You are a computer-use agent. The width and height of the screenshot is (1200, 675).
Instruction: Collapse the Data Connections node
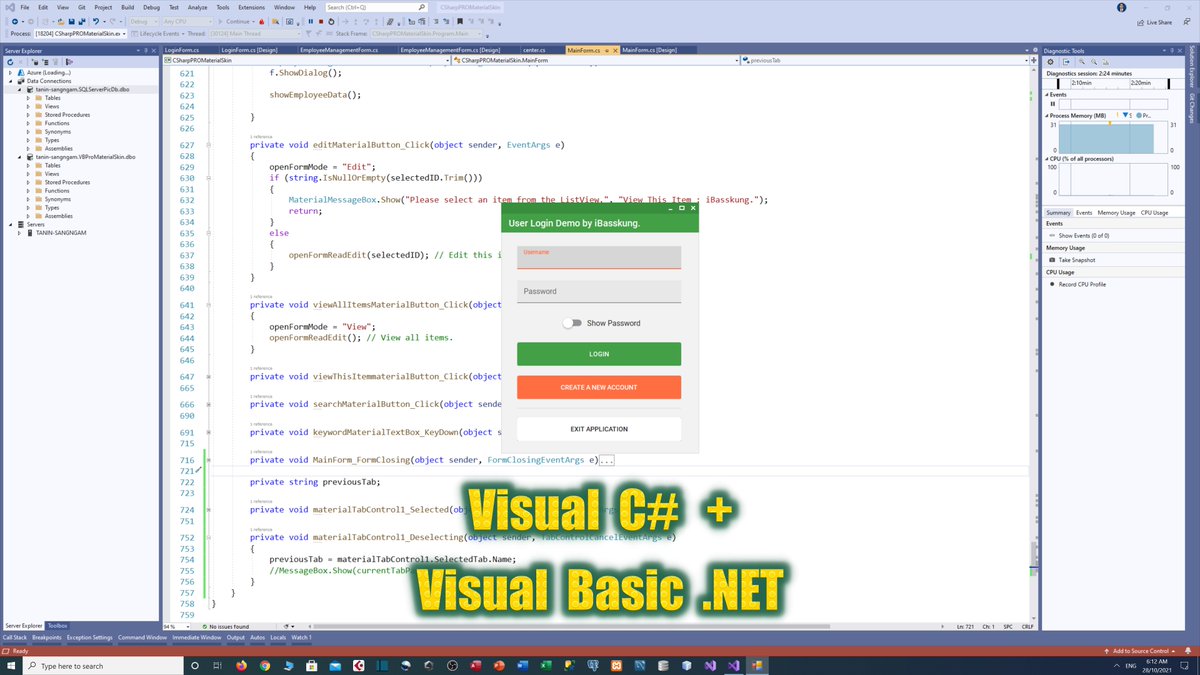(11, 81)
